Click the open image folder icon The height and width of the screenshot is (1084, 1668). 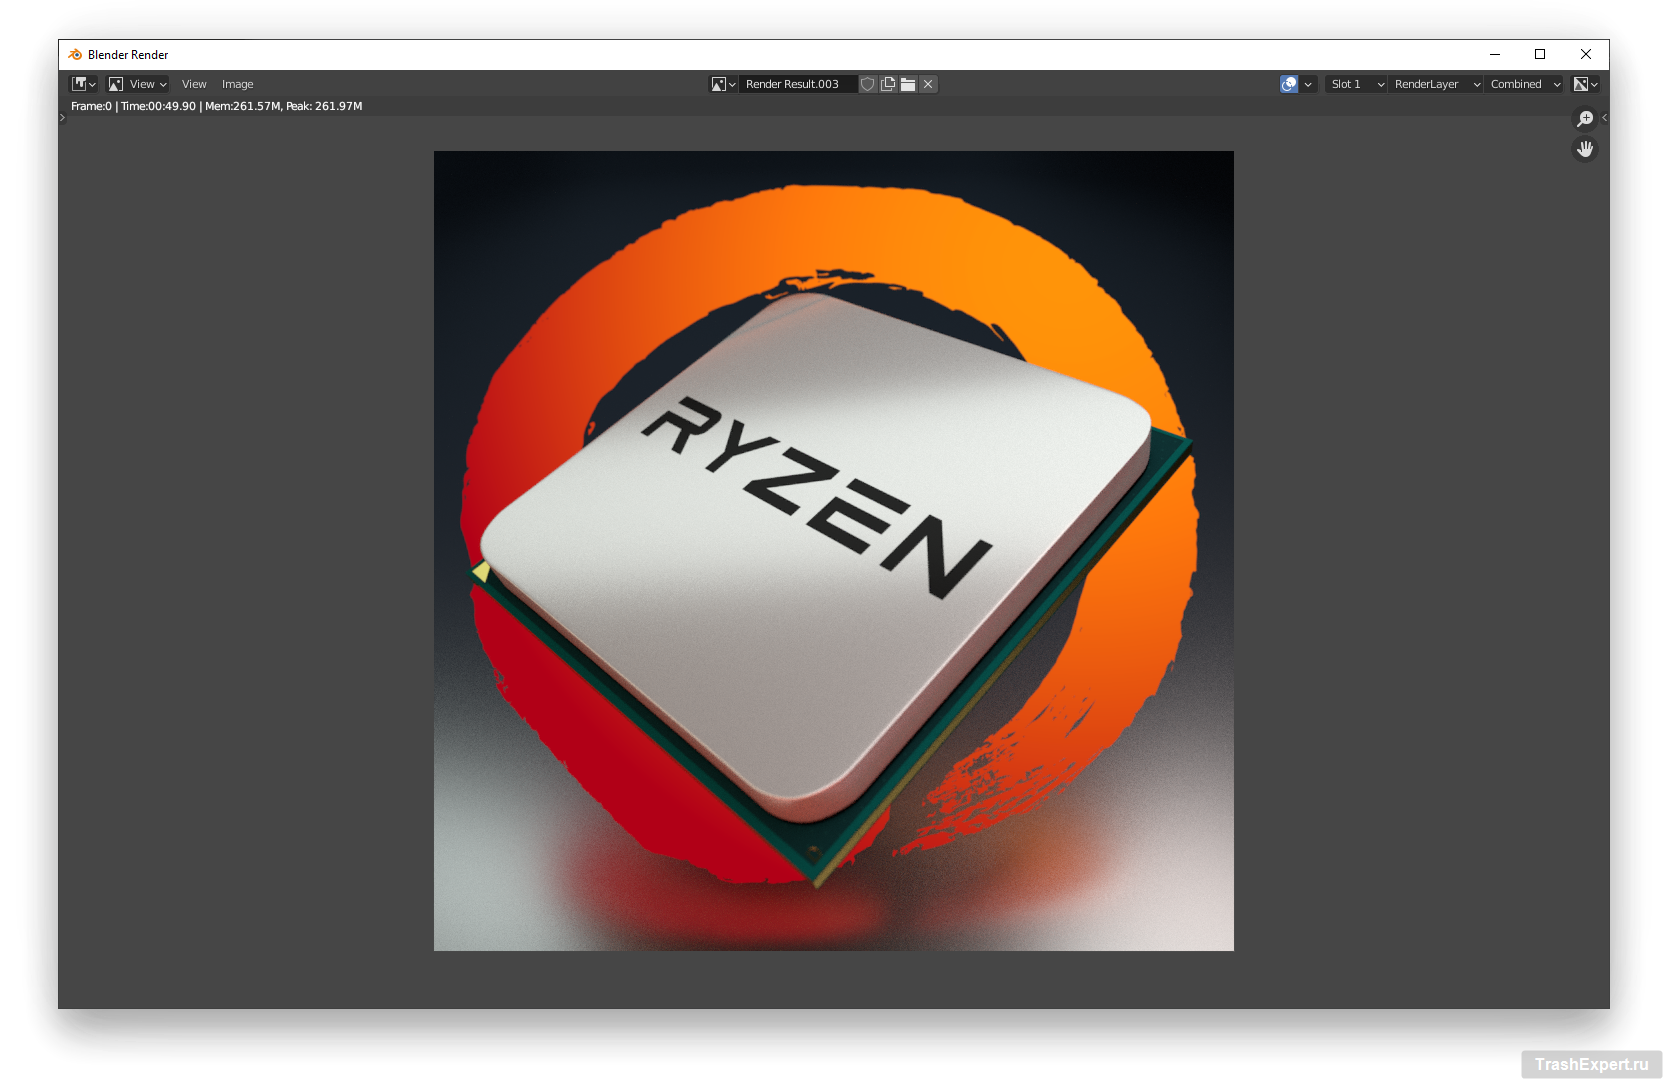908,84
